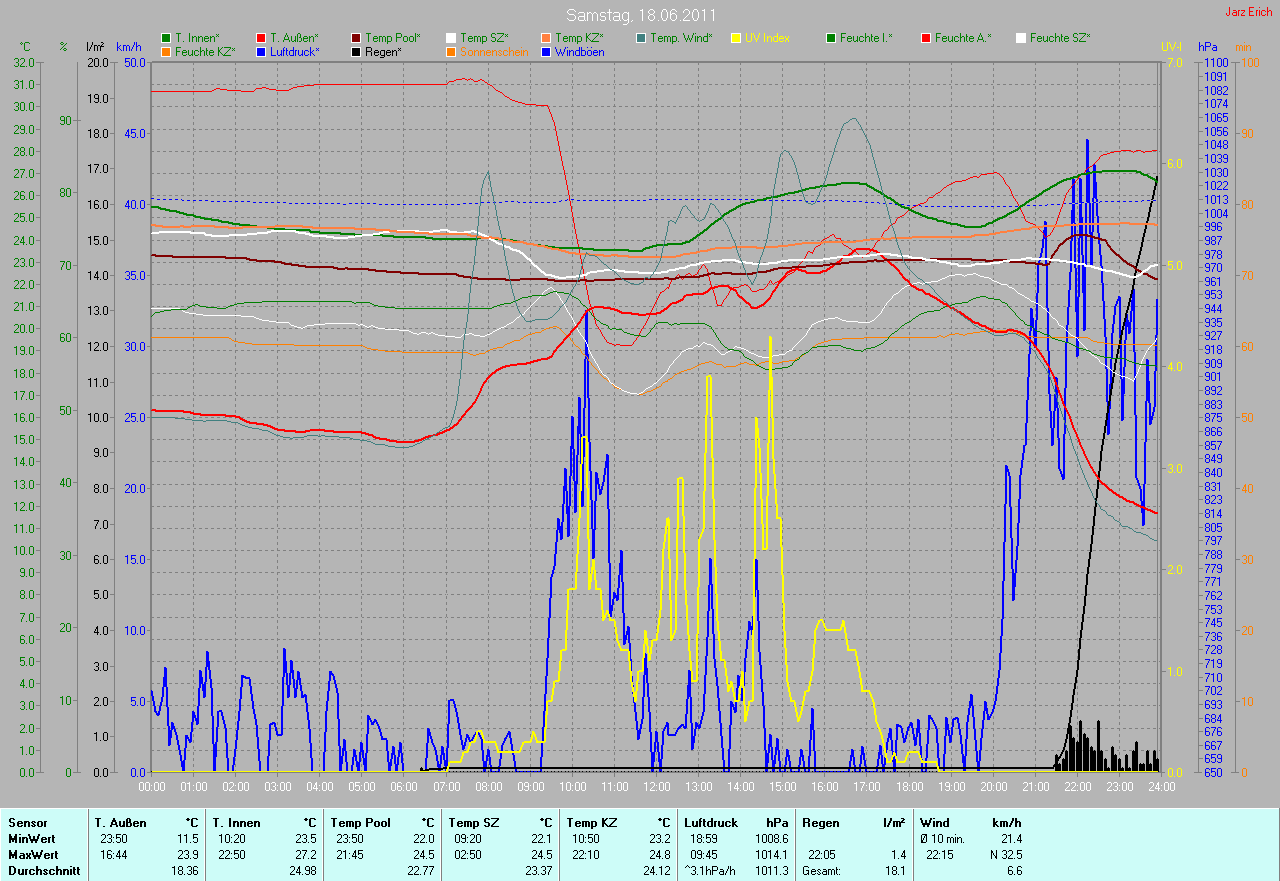1280x881 pixels.
Task: Click the 'T. Außen' table column header
Action: tap(121, 823)
